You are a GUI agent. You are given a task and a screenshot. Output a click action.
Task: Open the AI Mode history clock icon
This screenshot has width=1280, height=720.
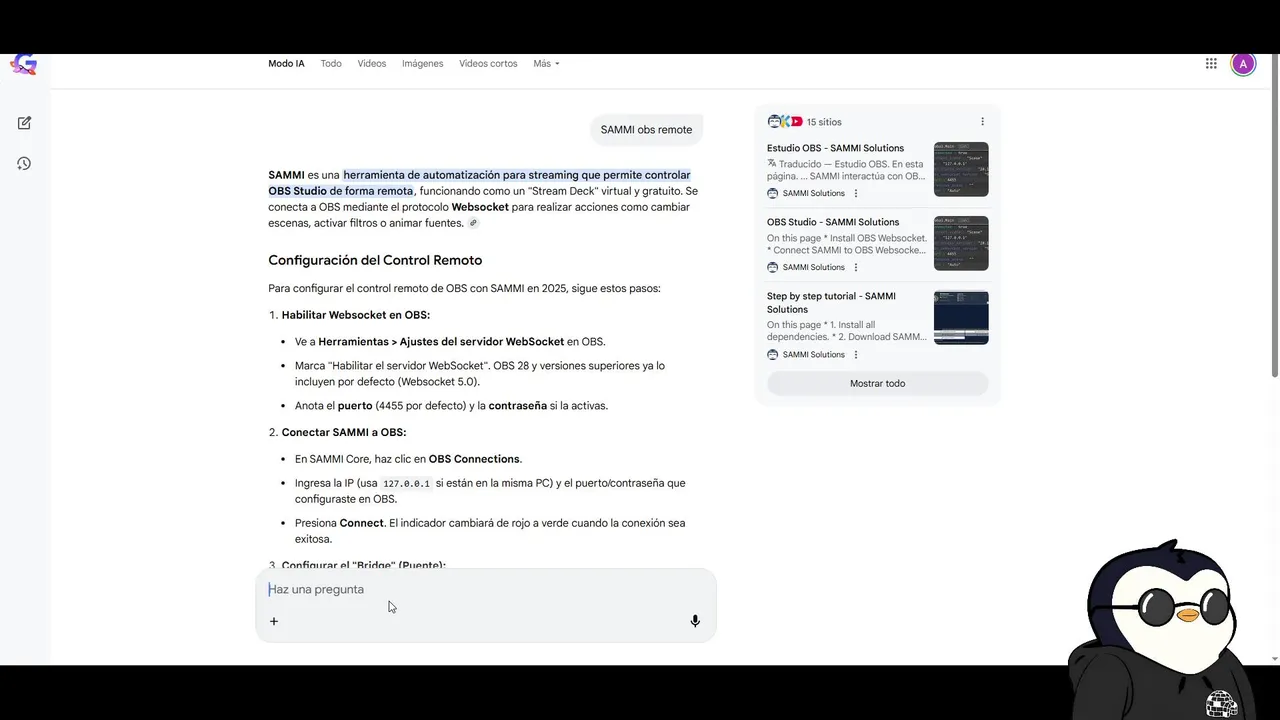(24, 163)
